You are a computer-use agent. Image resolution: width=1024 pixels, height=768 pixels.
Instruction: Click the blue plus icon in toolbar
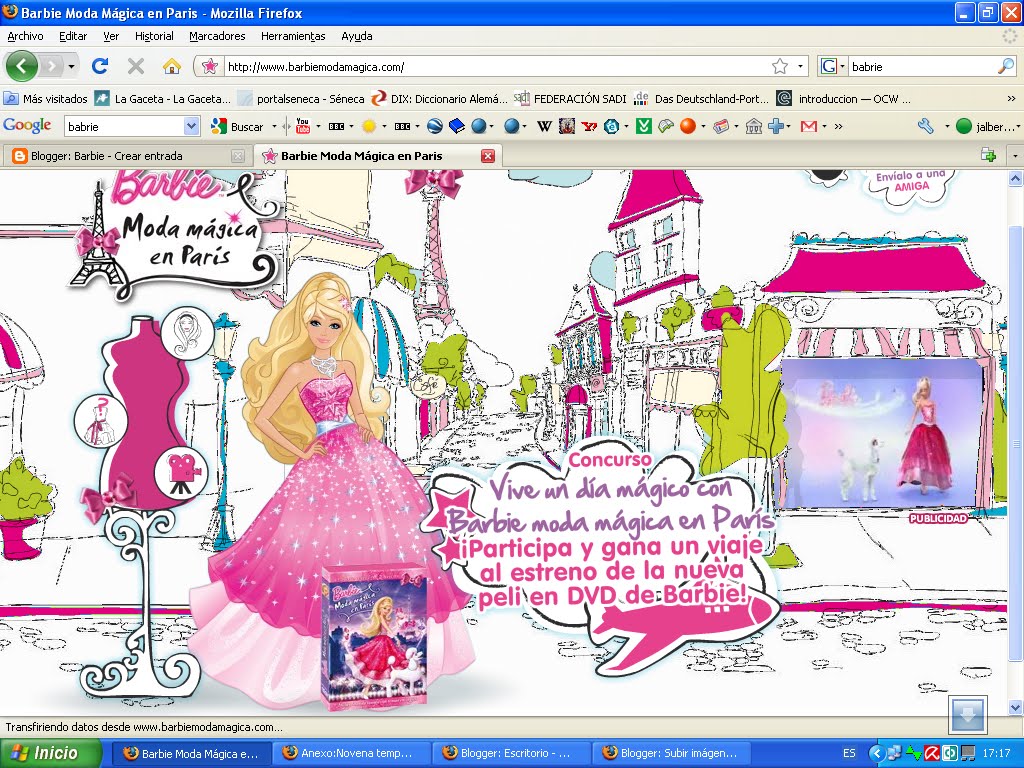tap(776, 126)
